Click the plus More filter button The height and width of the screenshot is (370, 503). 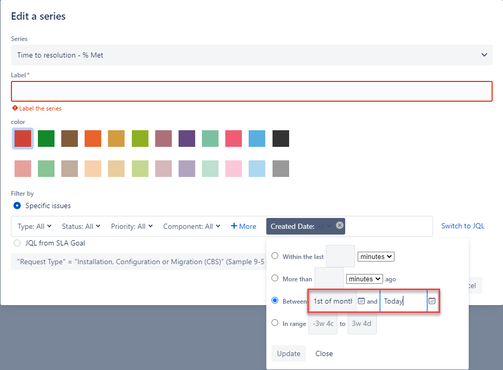coord(244,226)
